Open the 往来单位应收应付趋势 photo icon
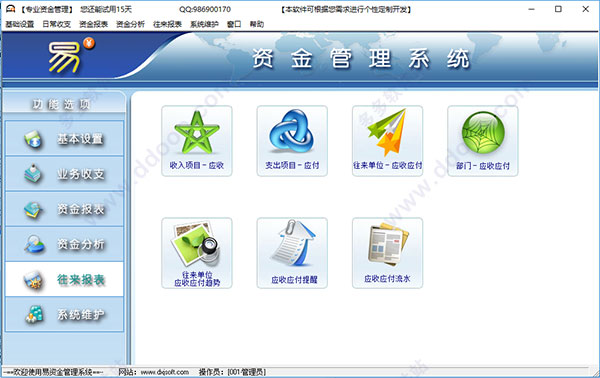Viewport: 600px width, 378px height. point(196,244)
